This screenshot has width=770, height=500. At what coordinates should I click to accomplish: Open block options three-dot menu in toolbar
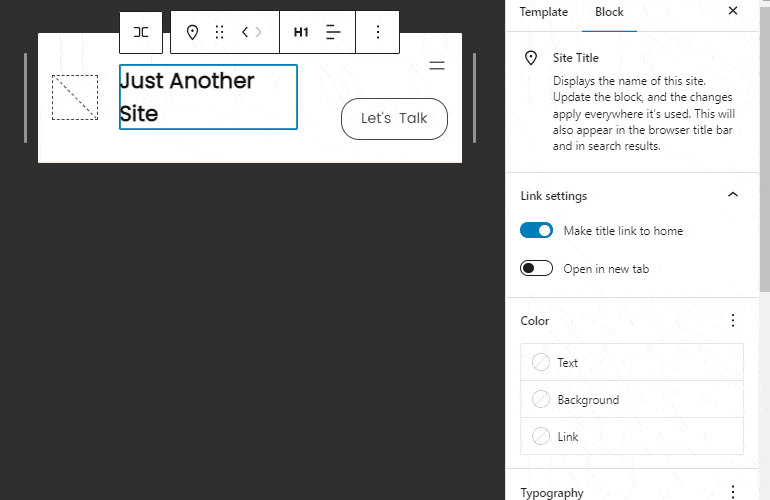(x=378, y=32)
